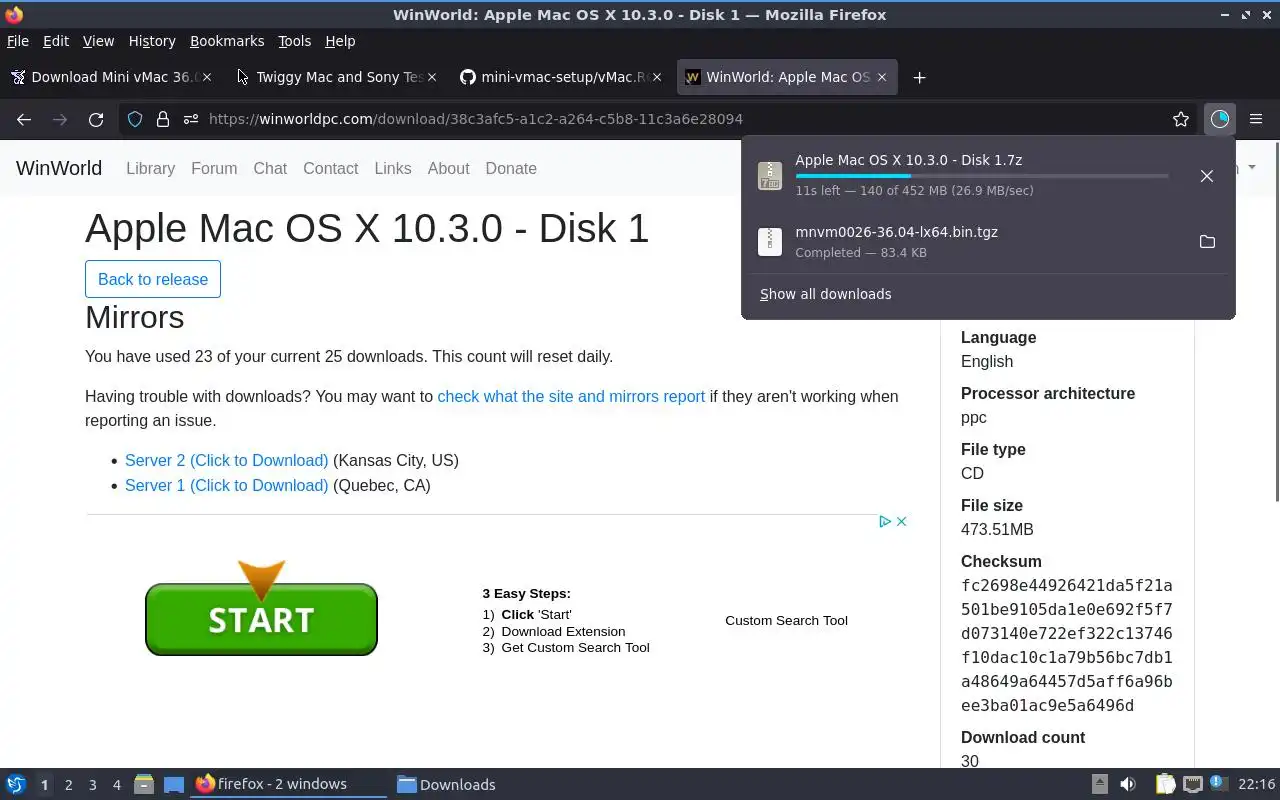The image size is (1280, 800).
Task: Open the Edit menu
Action: (x=56, y=41)
